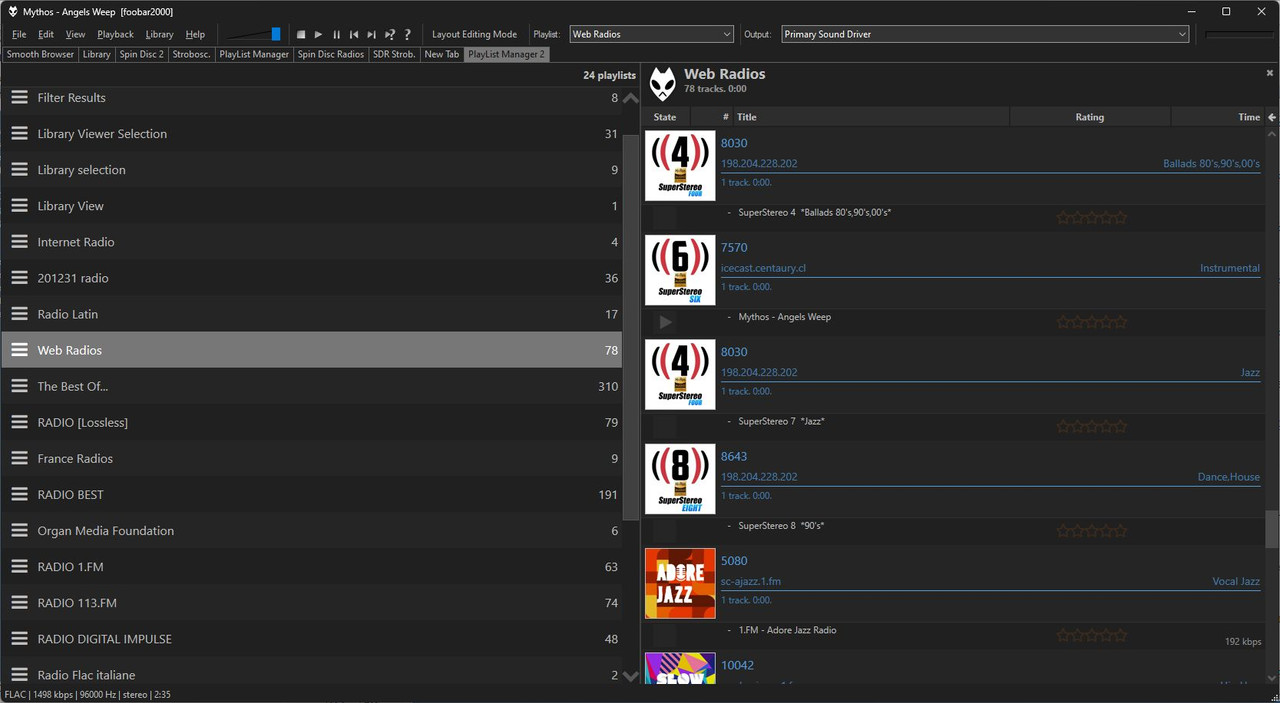Switch to the Strobosc. tab
Screen dimensions: 1280x703
[191, 54]
